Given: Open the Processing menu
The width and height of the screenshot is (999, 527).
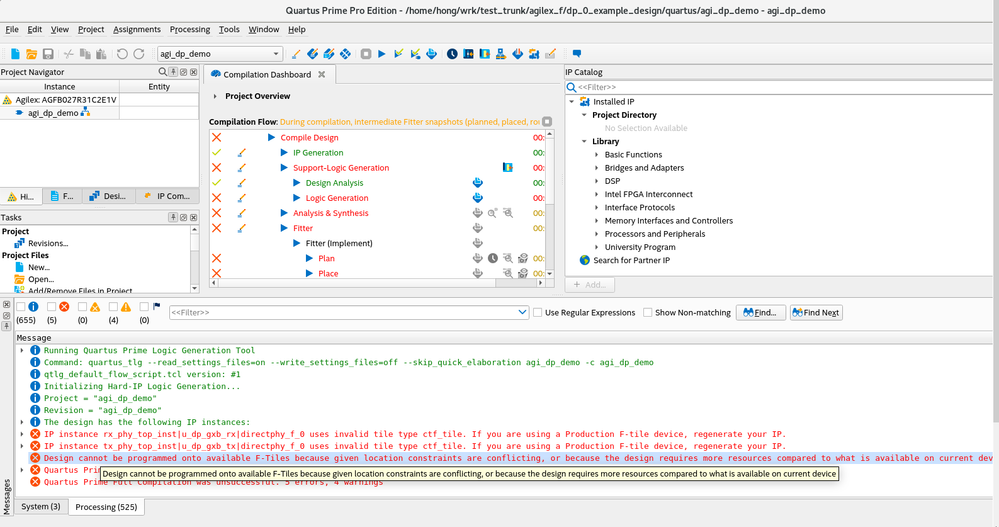Looking at the screenshot, I should (189, 30).
